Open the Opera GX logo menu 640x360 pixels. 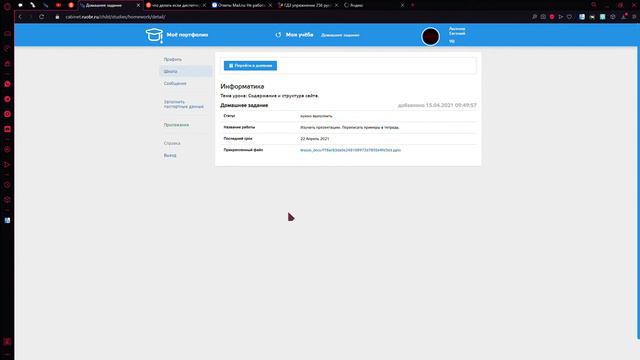point(7,6)
